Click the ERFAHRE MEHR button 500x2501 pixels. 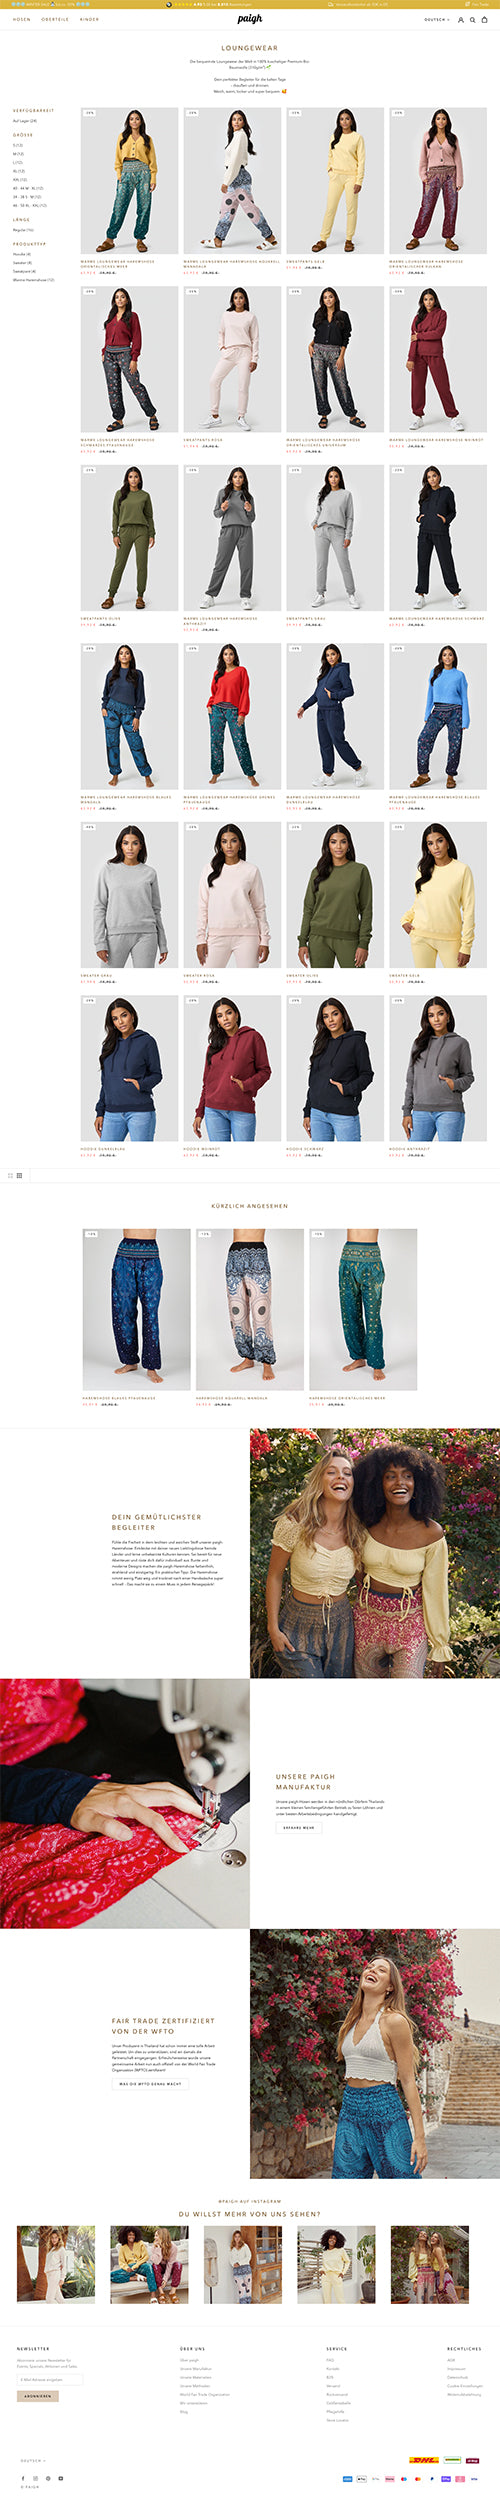click(x=298, y=1827)
